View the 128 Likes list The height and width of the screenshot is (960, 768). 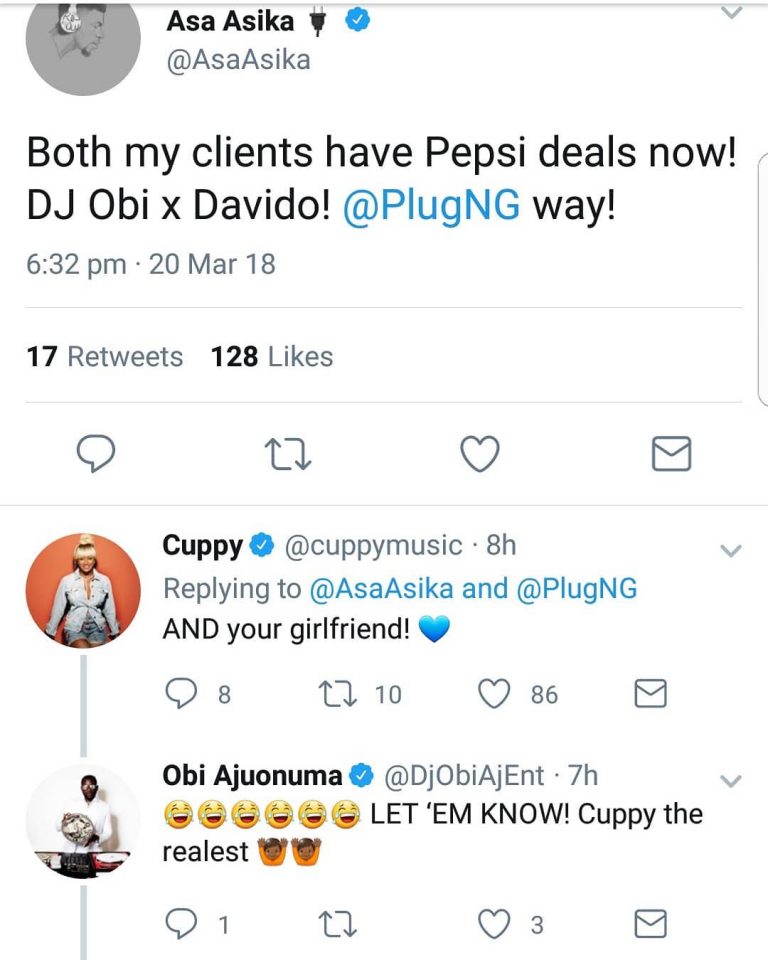272,357
